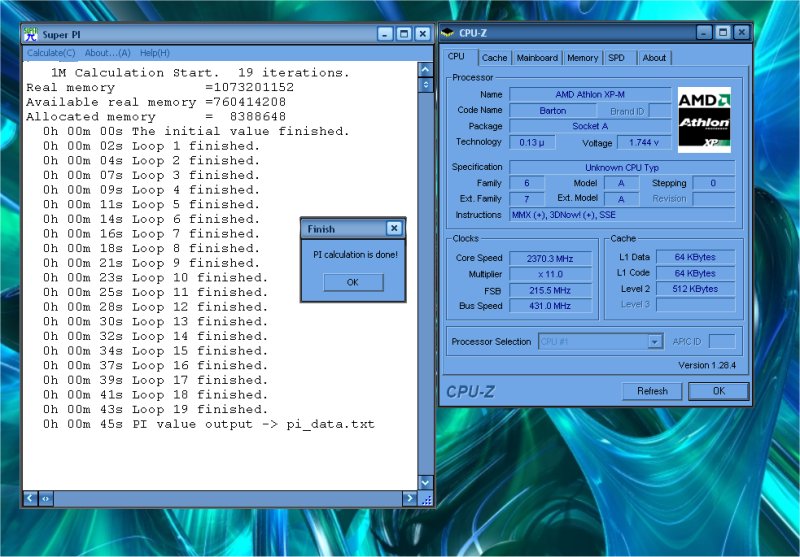Click the Core Speed value 2370.3 MHz
Viewport: 800px width, 557px height.
point(550,259)
